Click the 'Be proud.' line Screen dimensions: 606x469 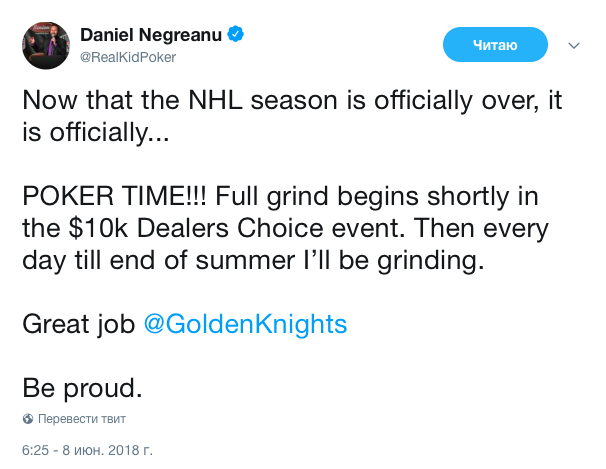tap(82, 388)
